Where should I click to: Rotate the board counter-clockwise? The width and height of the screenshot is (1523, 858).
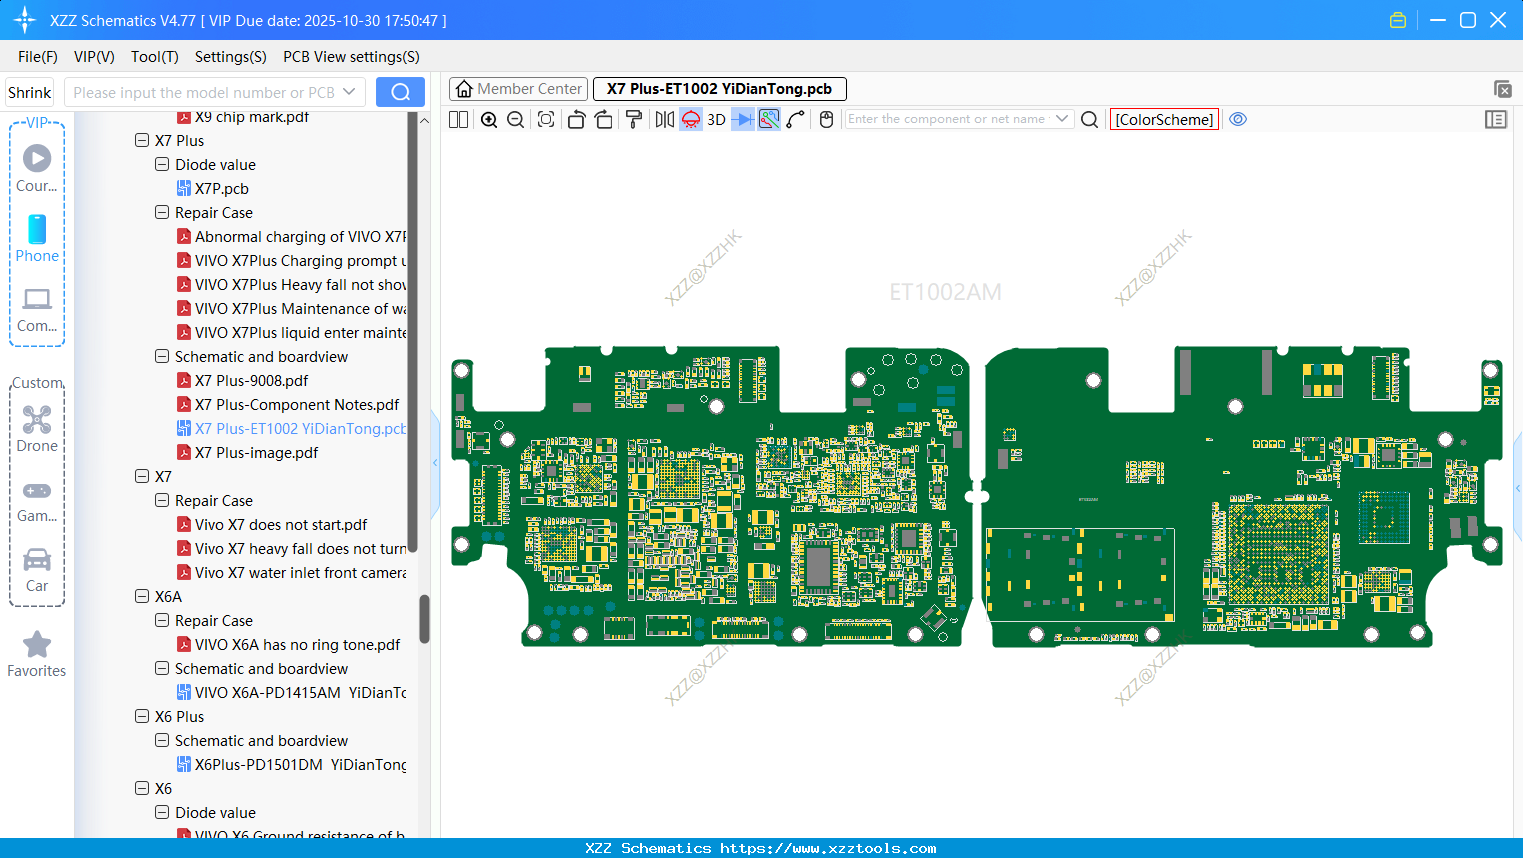pyautogui.click(x=576, y=119)
